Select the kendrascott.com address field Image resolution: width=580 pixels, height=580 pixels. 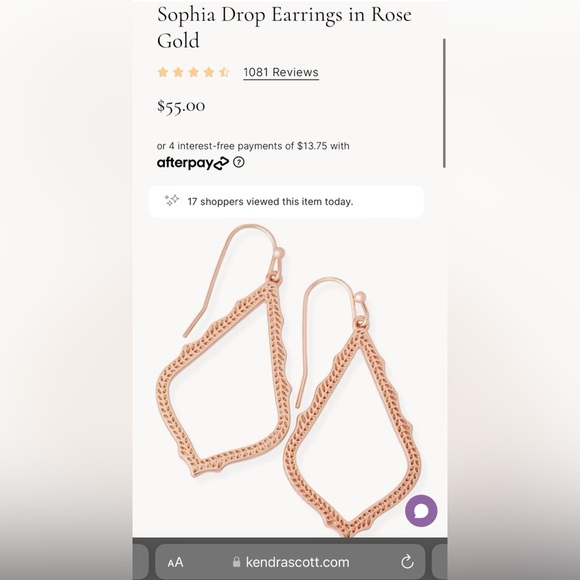pos(290,562)
